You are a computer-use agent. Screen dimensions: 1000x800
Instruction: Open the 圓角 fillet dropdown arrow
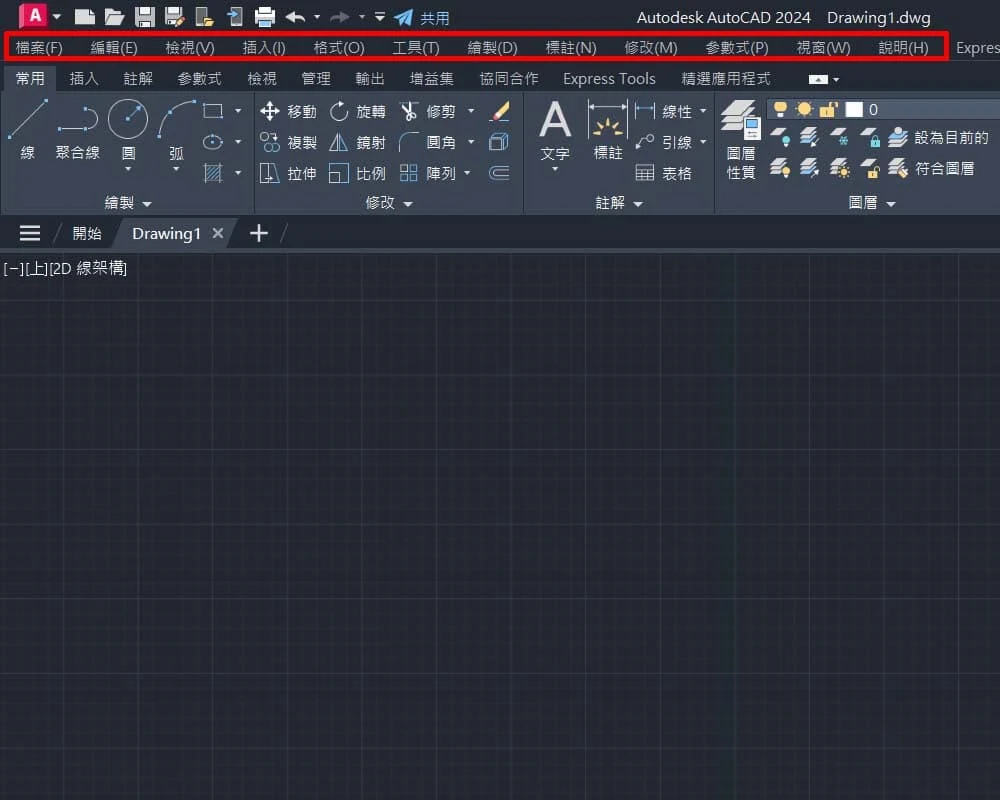click(x=471, y=142)
